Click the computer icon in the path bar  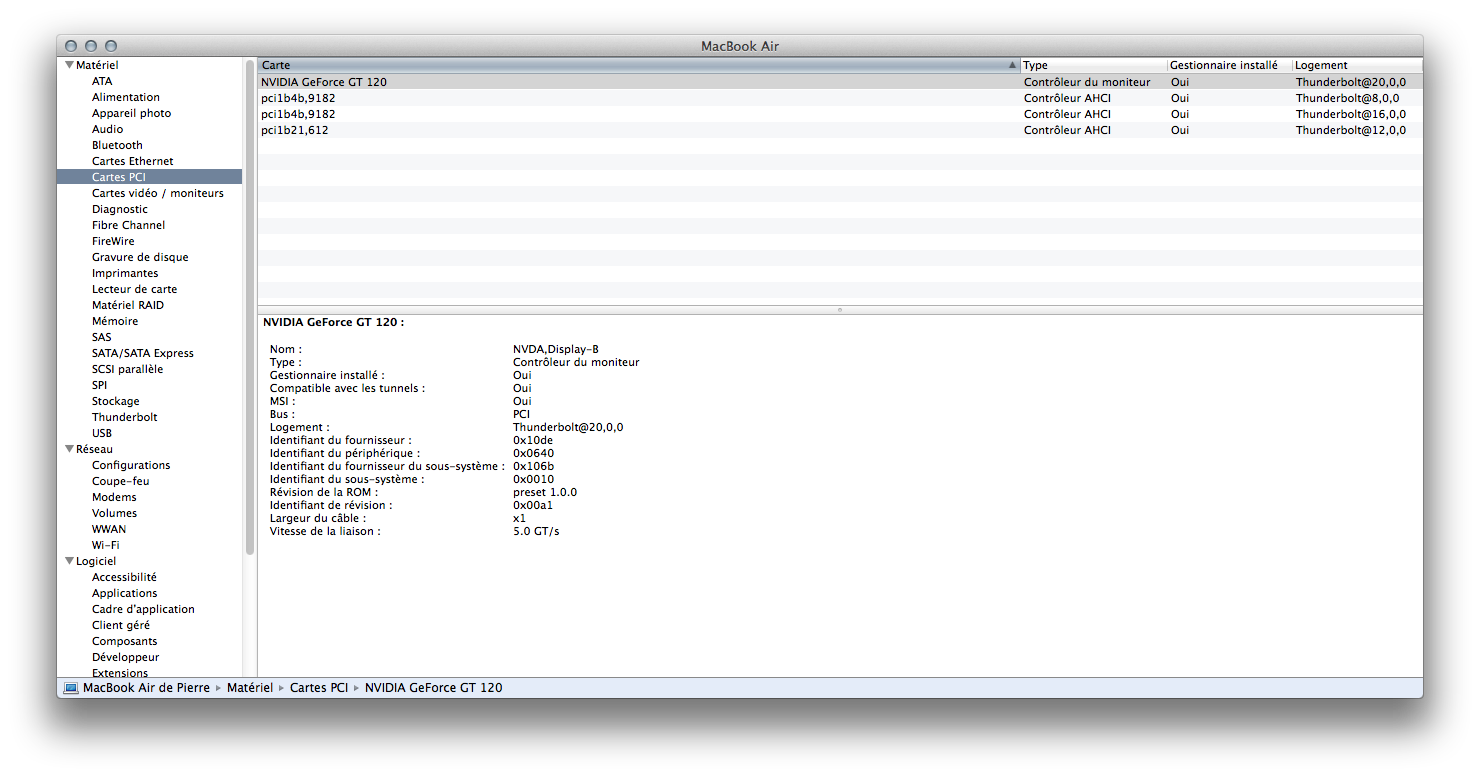71,688
